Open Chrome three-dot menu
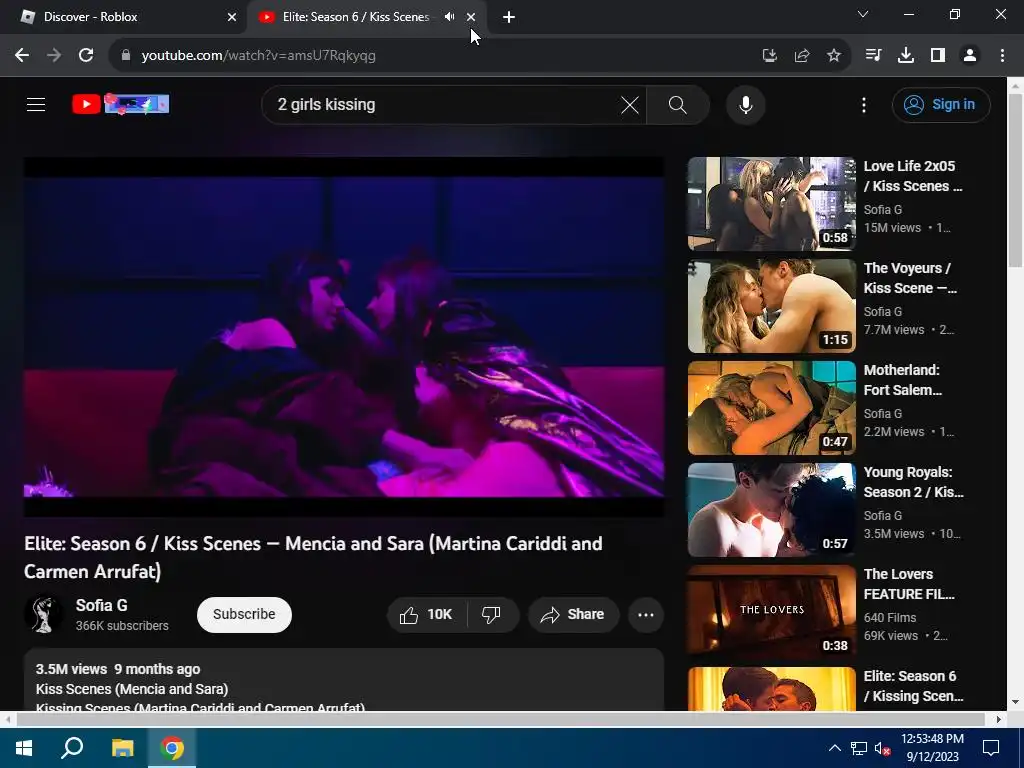Viewport: 1024px width, 768px height. 1002,56
